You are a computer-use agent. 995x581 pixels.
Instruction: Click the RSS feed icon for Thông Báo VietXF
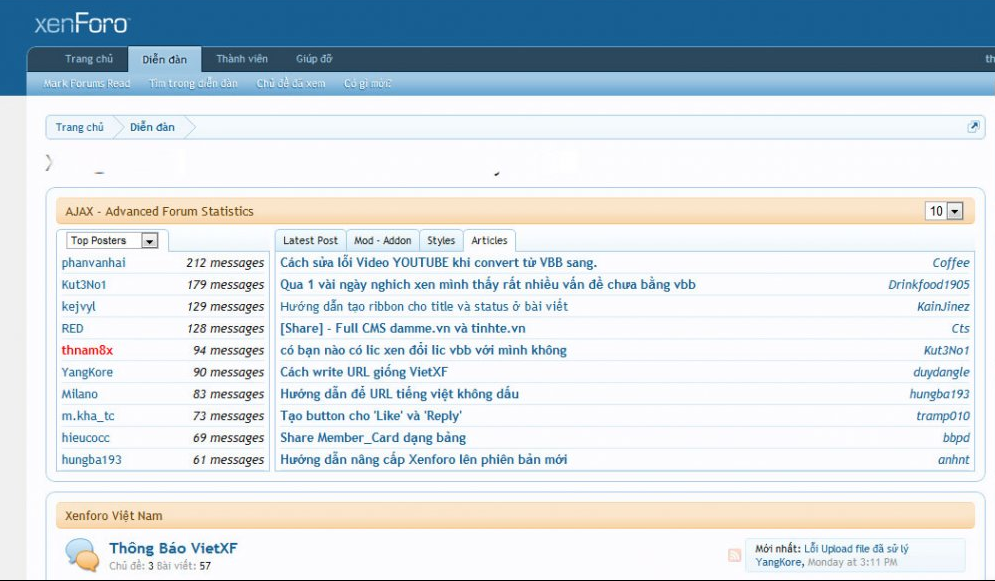[735, 555]
